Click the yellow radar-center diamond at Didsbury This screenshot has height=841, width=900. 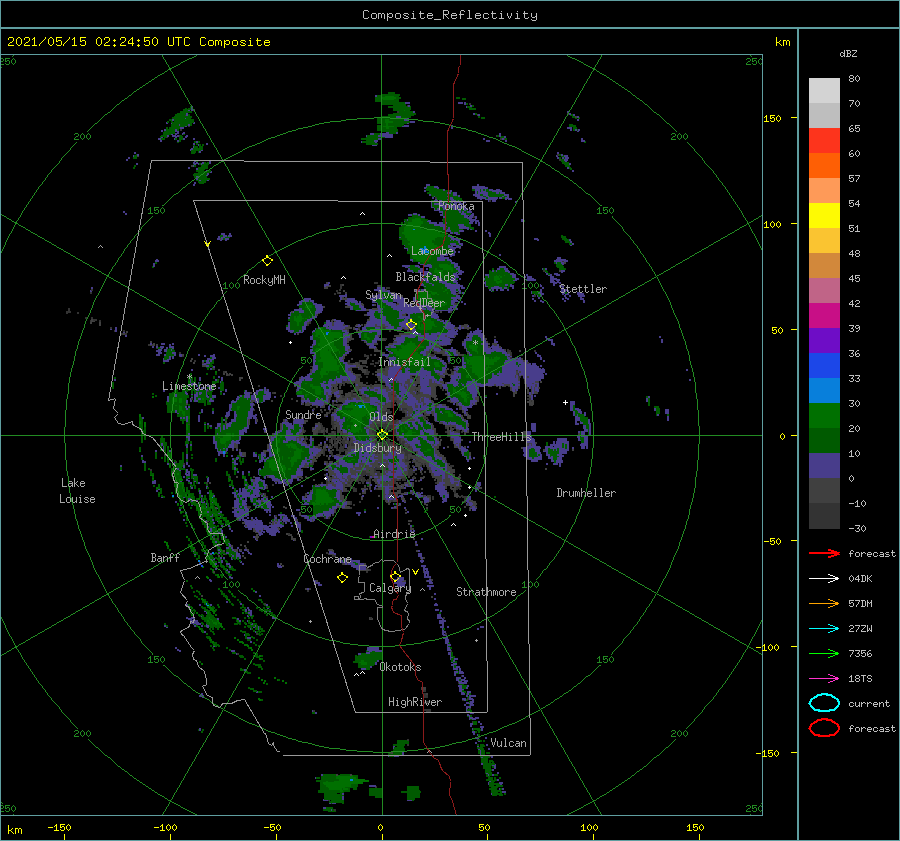coord(382,435)
